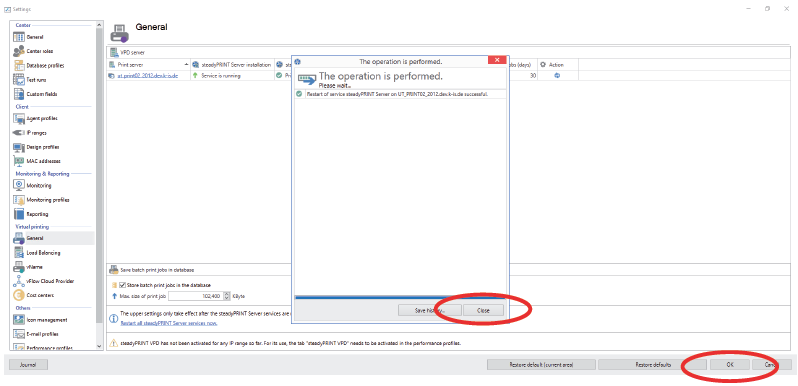Click Restart all steadyPRINT Server services link
This screenshot has width=798, height=386.
click(x=169, y=323)
